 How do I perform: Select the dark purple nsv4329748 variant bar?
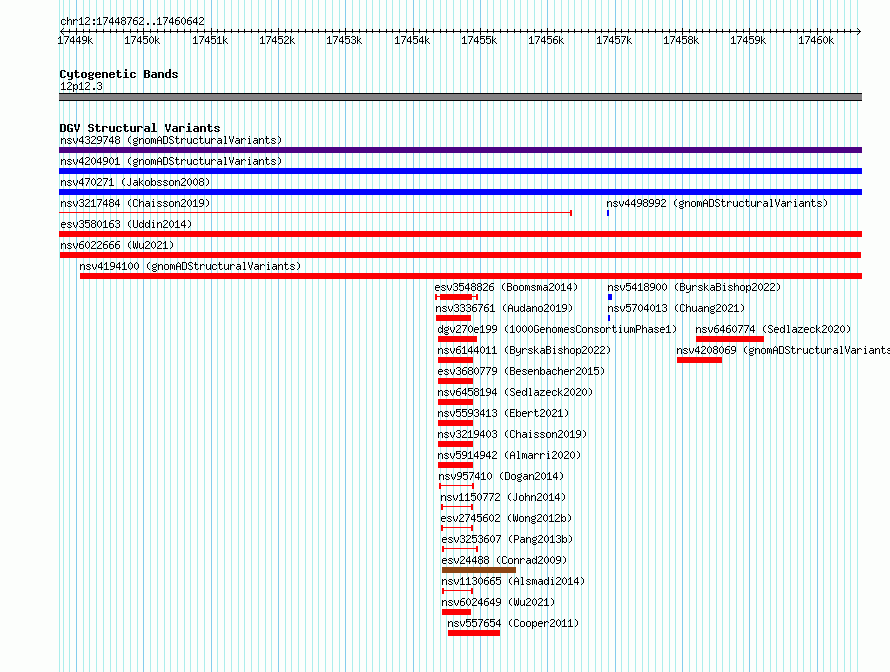(x=460, y=150)
